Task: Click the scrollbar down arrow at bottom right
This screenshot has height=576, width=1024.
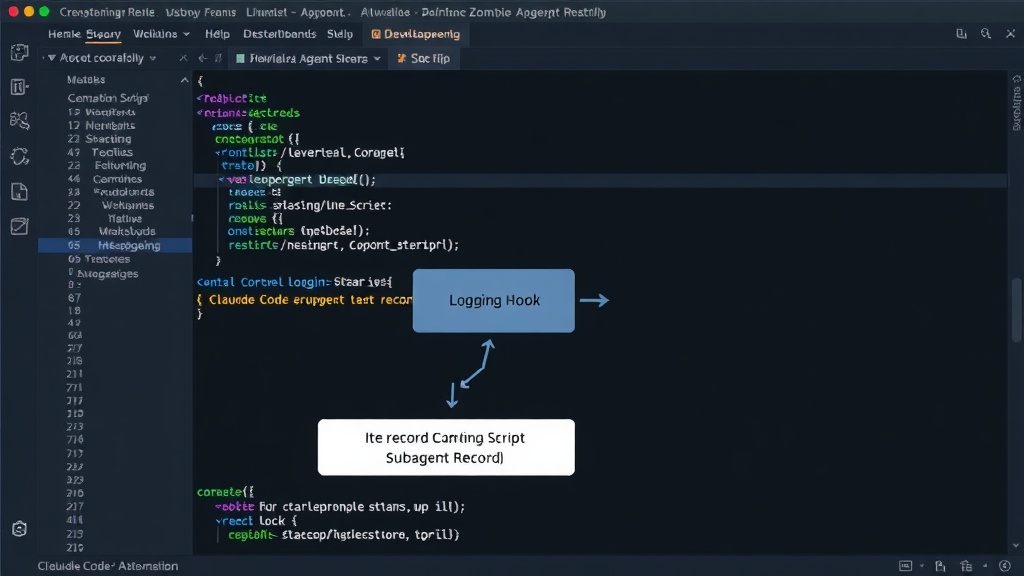Action: pyautogui.click(x=1016, y=546)
